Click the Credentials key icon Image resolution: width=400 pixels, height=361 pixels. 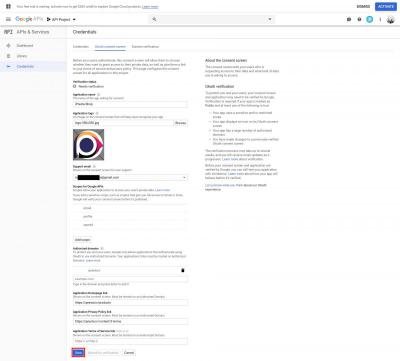[x=9, y=66]
